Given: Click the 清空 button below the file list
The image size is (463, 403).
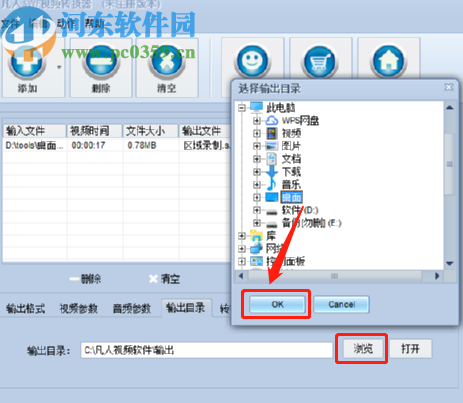Looking at the screenshot, I should tap(164, 279).
